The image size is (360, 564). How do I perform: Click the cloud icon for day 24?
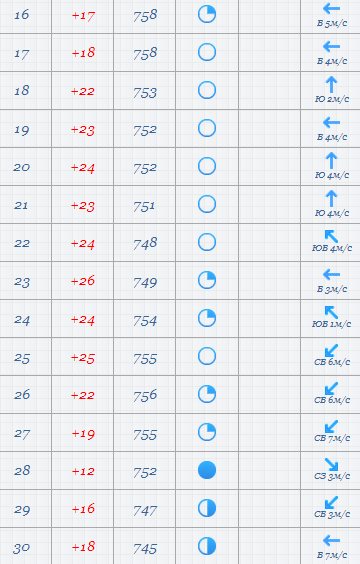207,318
